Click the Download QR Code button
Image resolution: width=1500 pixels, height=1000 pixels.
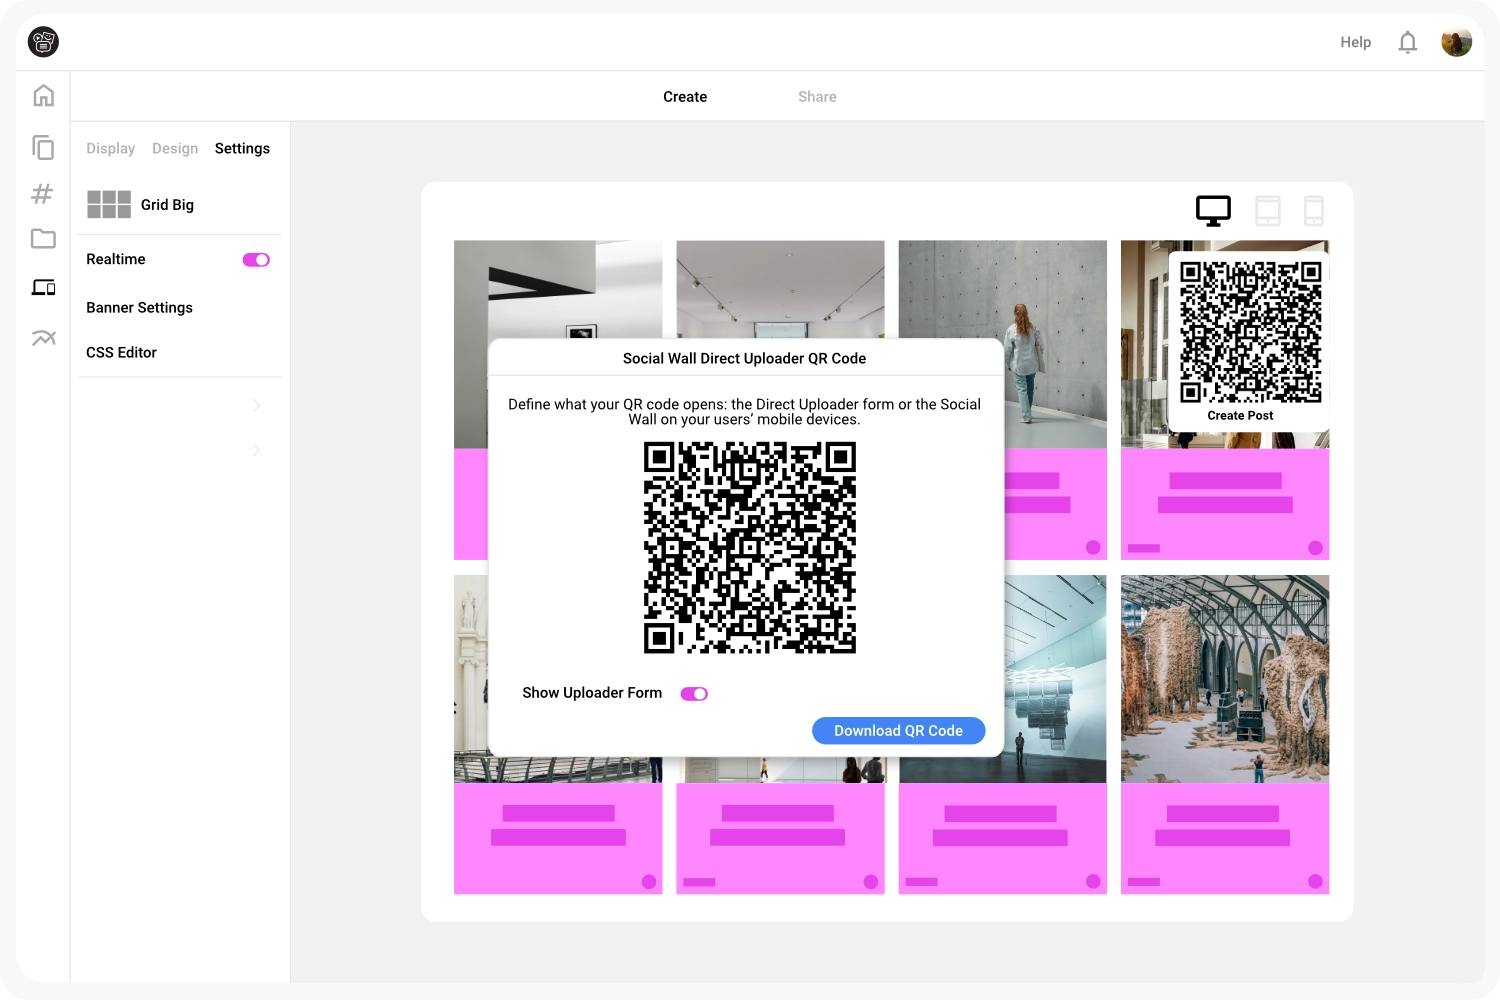pos(898,731)
